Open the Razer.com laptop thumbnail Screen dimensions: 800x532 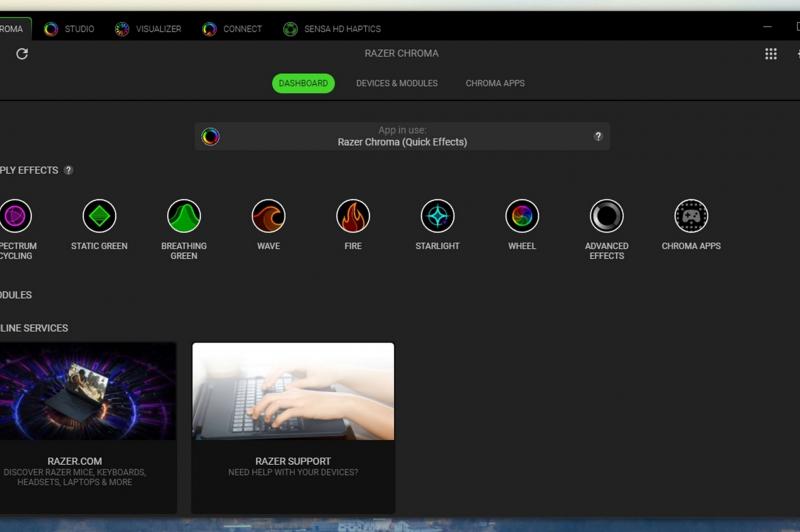click(x=88, y=391)
